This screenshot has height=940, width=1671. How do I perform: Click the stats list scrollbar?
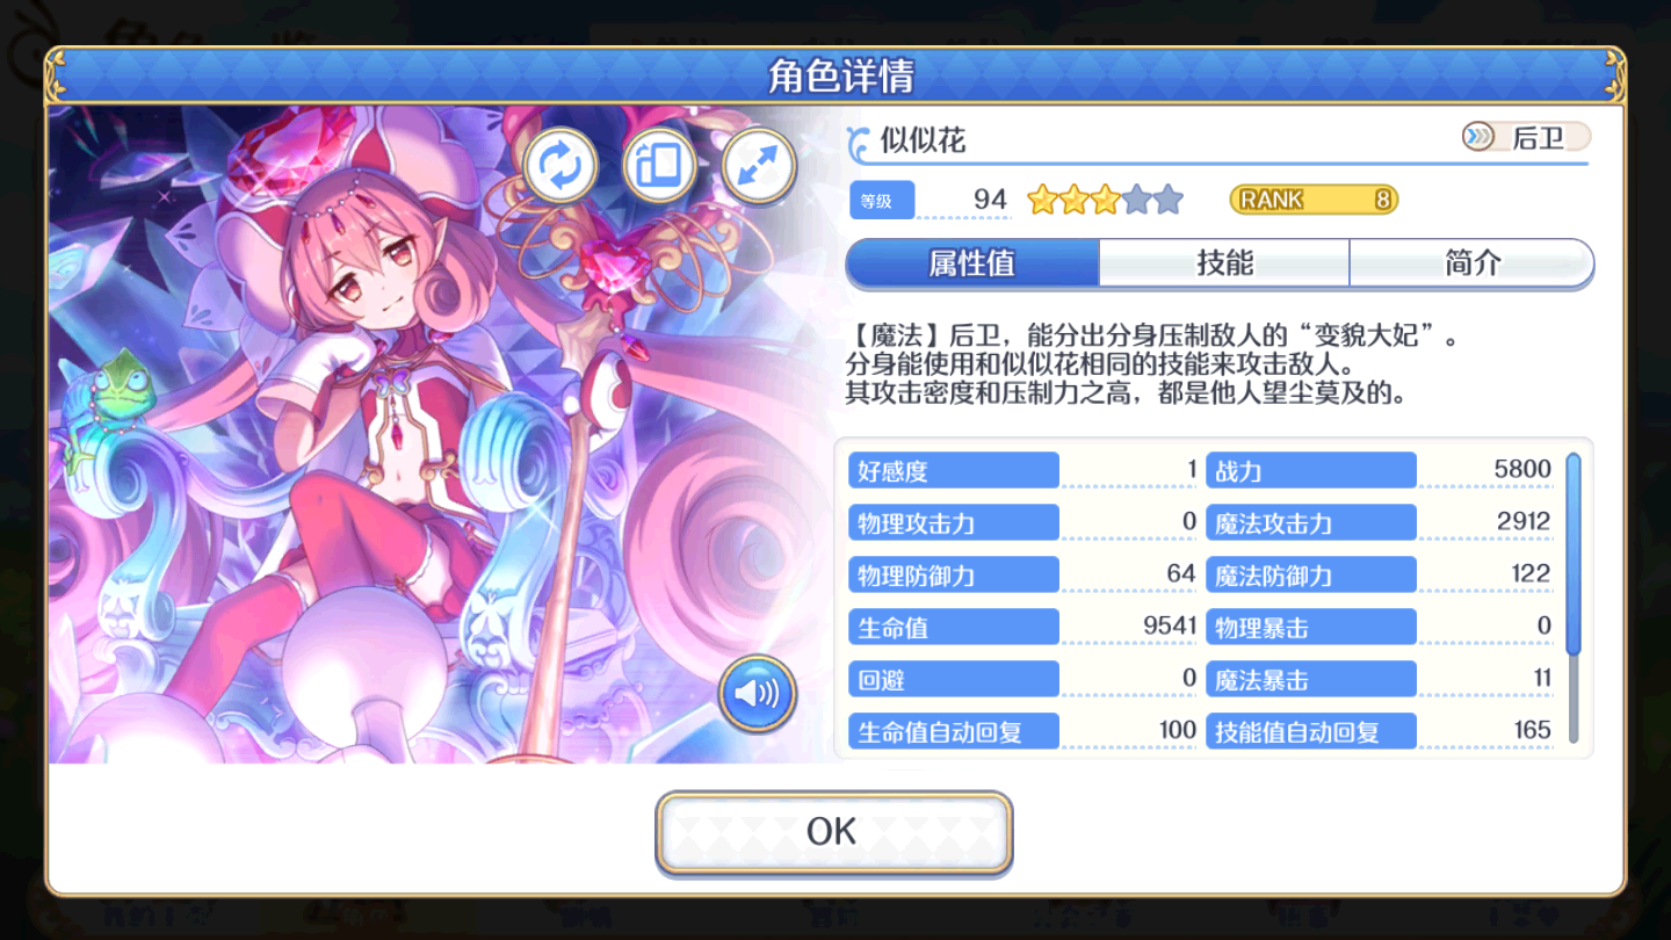click(1573, 598)
